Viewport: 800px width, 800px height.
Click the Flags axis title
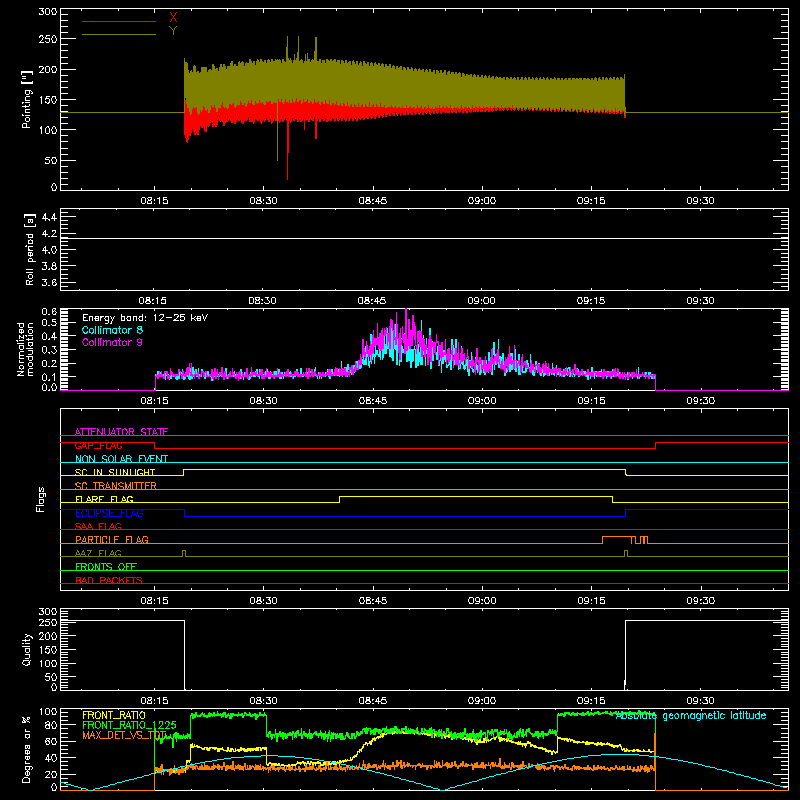pyautogui.click(x=40, y=499)
